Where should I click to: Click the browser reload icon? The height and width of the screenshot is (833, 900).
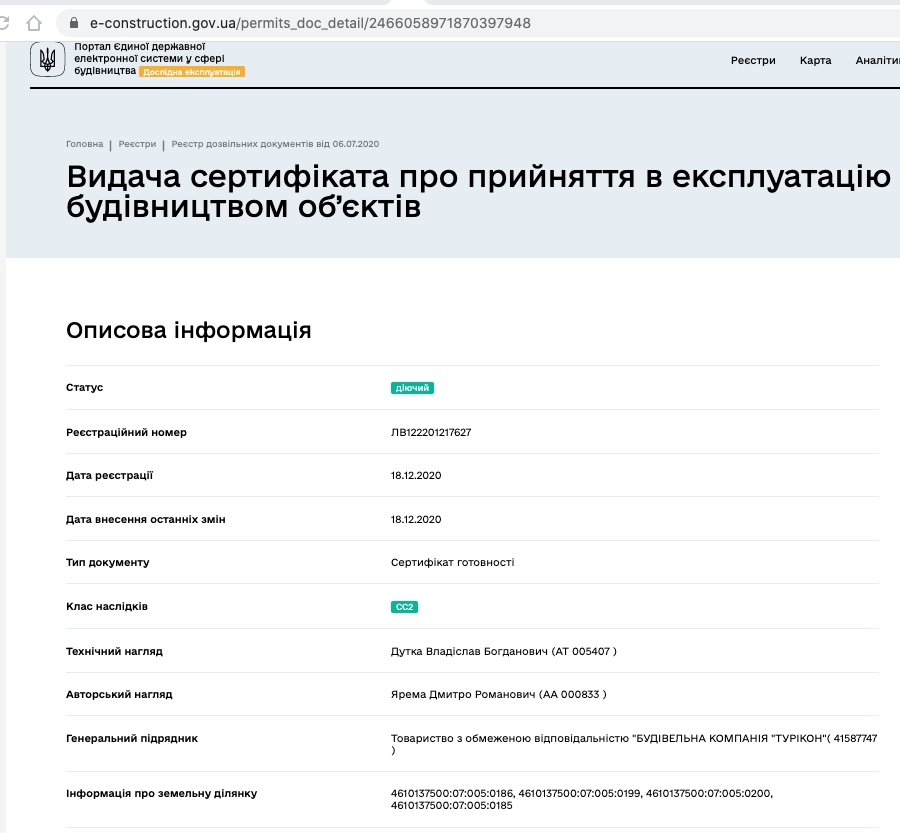pos(3,23)
